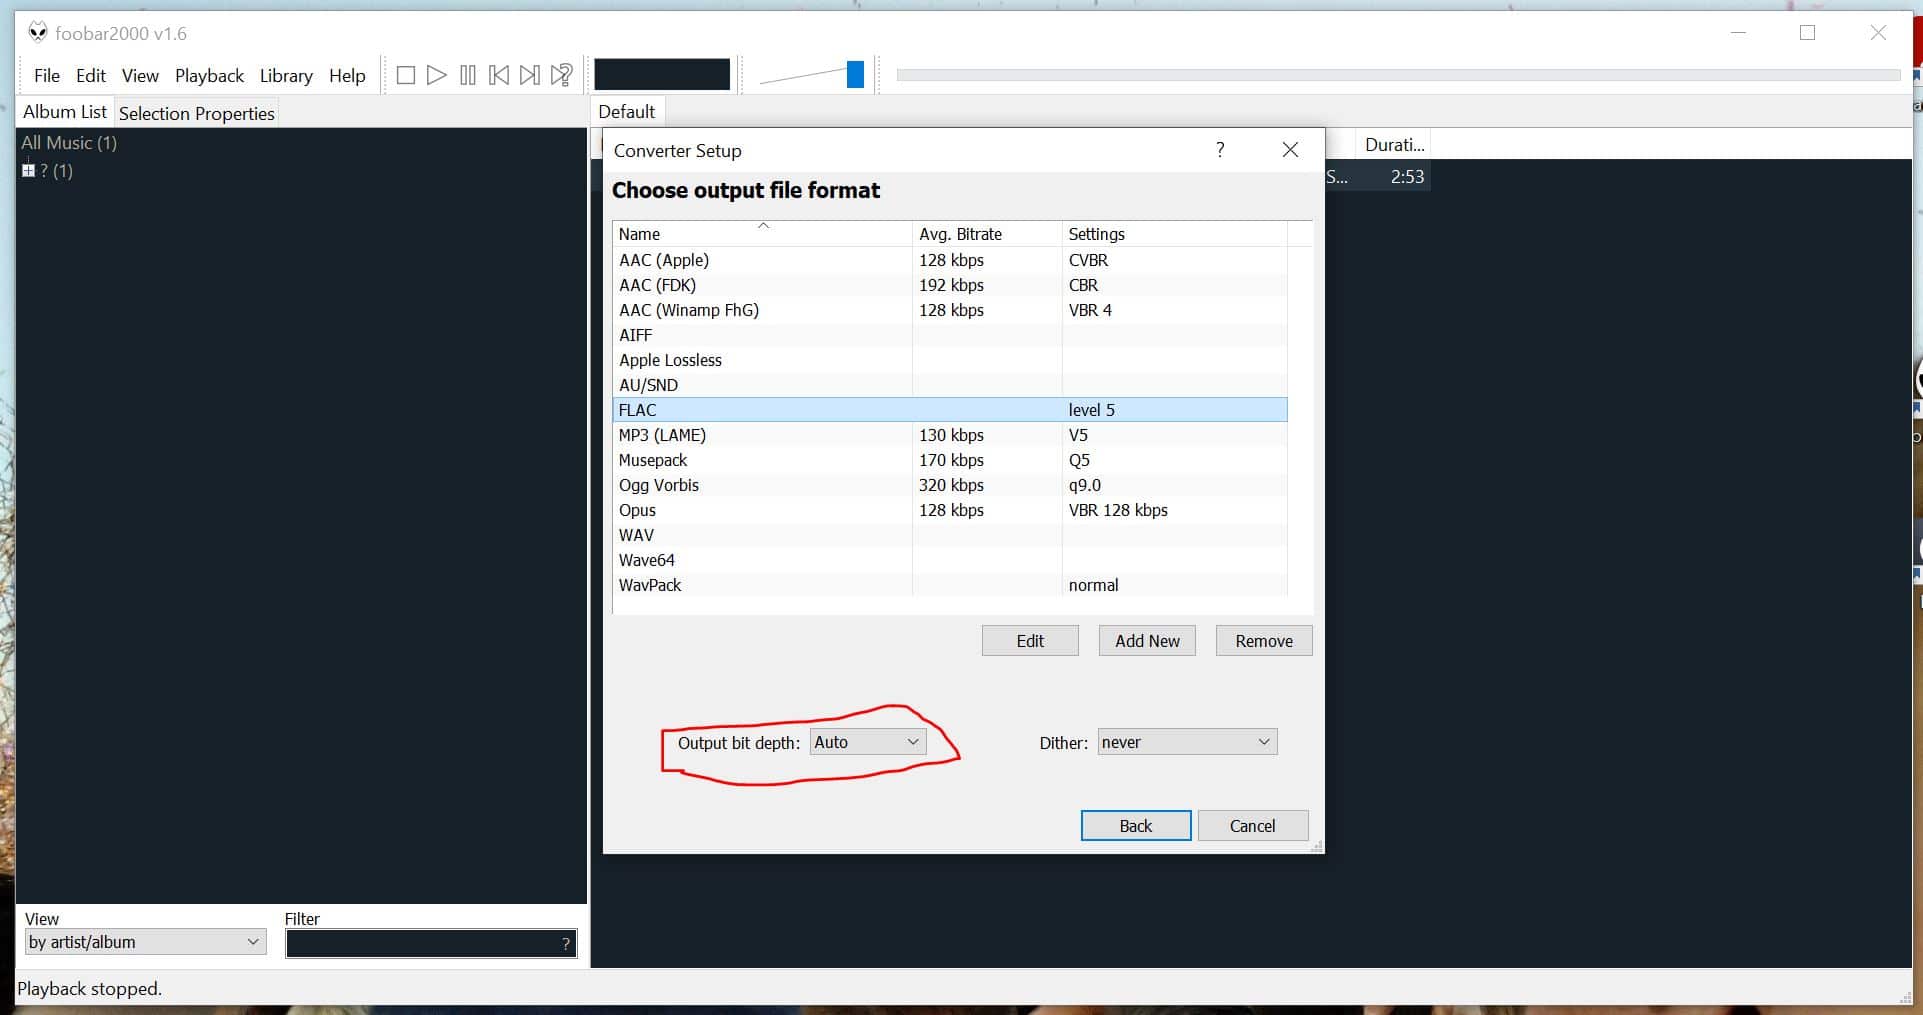
Task: Select the AAC (Winamp FhG) format row
Action: (x=950, y=310)
